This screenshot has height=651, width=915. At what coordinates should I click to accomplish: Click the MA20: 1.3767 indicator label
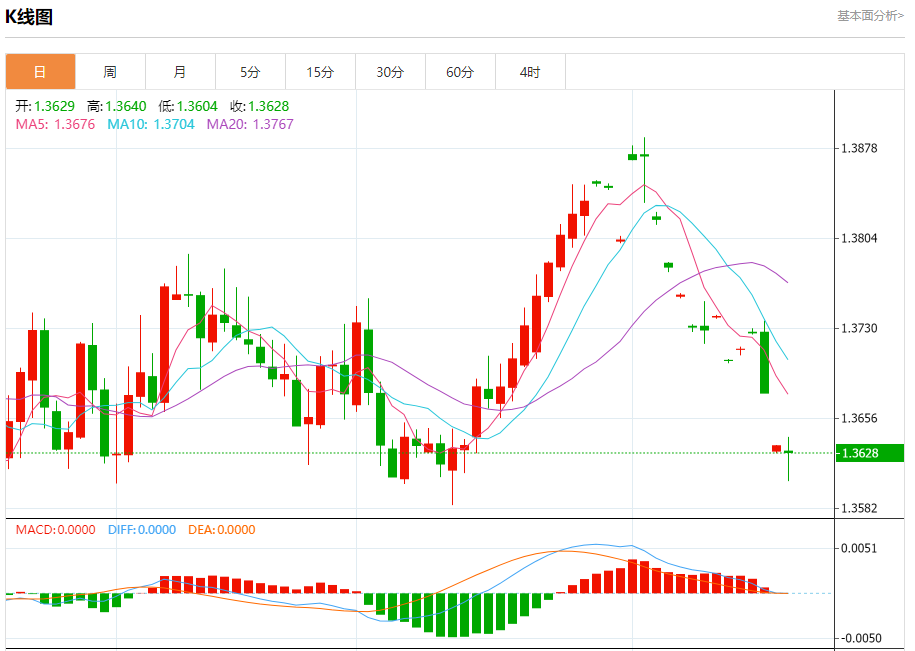pyautogui.click(x=250, y=124)
